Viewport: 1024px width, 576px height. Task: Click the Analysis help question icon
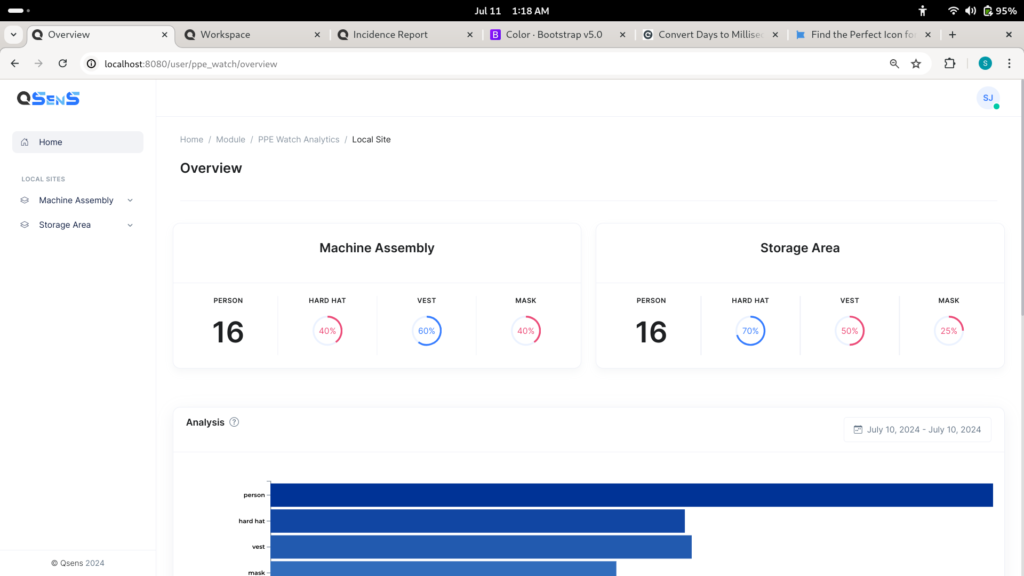234,423
